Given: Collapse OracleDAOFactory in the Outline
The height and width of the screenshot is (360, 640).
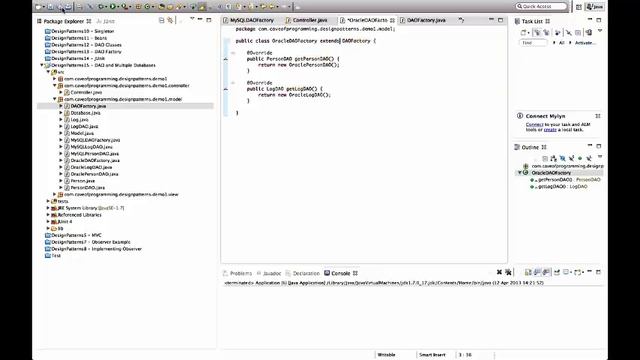Looking at the screenshot, I should (x=520, y=173).
